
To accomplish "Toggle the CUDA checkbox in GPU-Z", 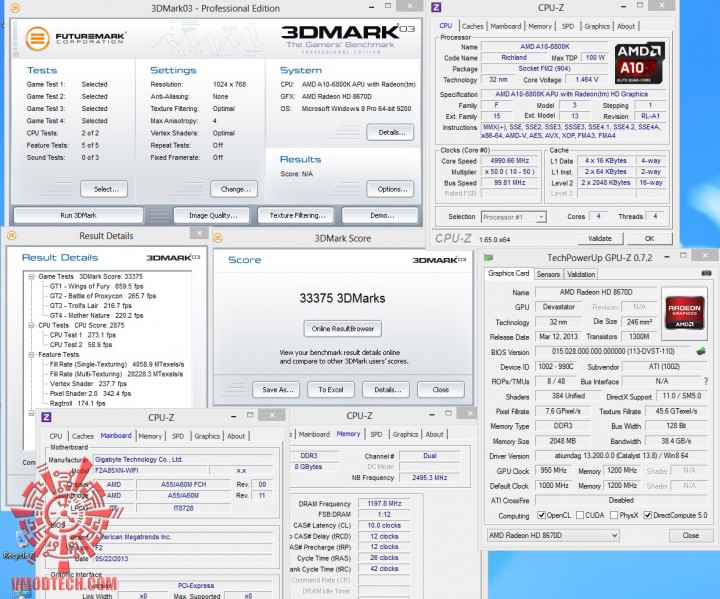I will [x=580, y=515].
